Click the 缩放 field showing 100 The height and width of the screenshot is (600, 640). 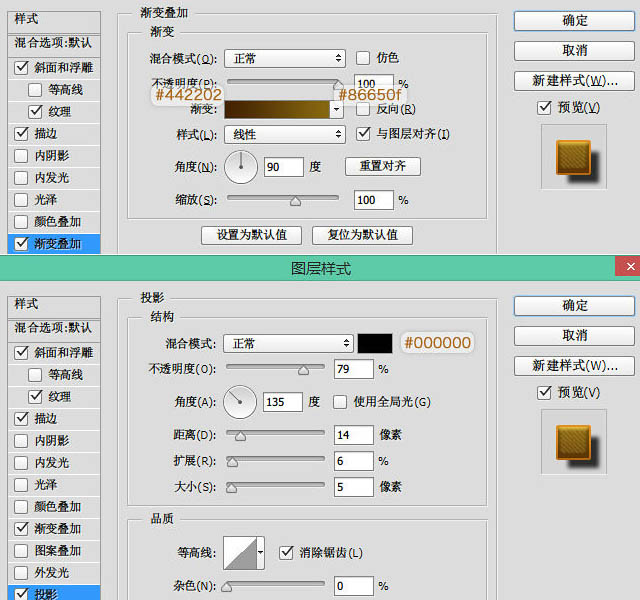coord(373,200)
